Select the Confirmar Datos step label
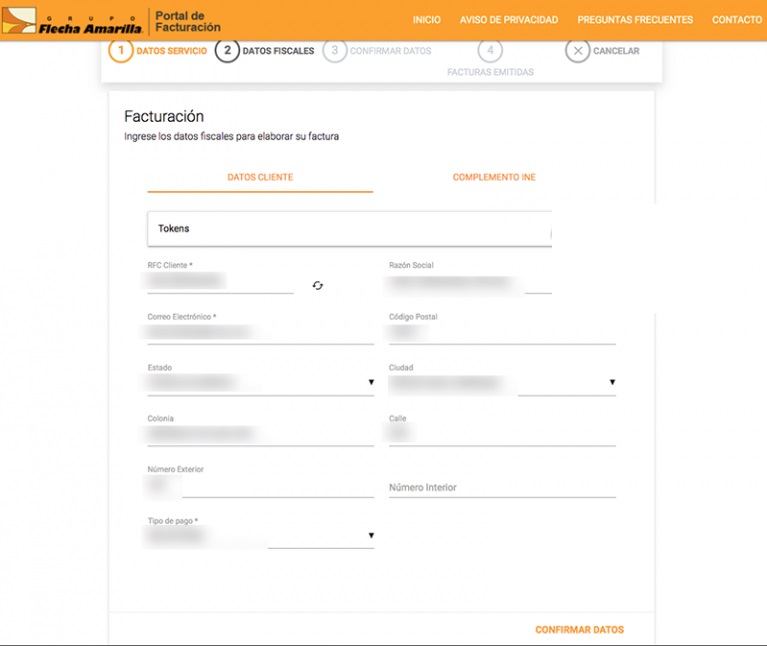 click(x=390, y=51)
